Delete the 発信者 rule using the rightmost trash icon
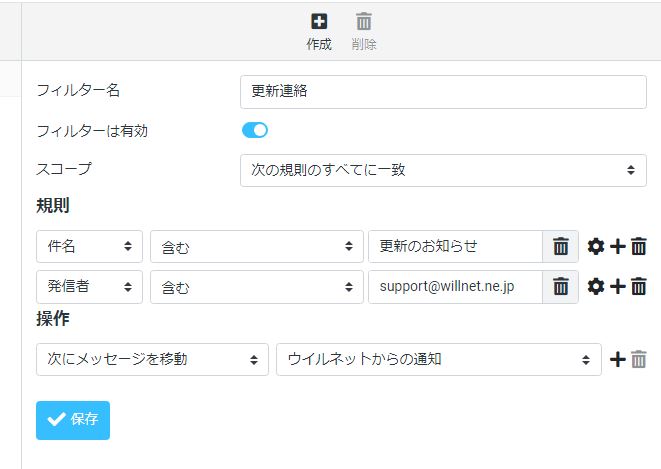661x469 pixels. (639, 287)
